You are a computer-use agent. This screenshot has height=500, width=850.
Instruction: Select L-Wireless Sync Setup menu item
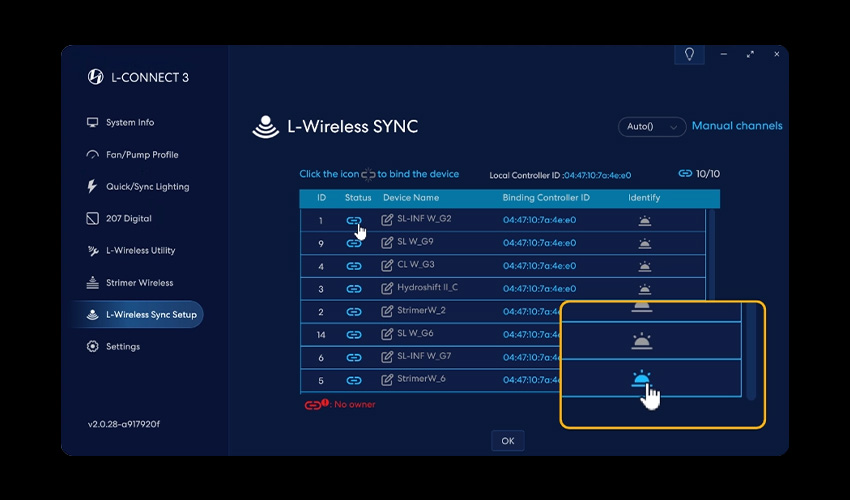point(139,315)
